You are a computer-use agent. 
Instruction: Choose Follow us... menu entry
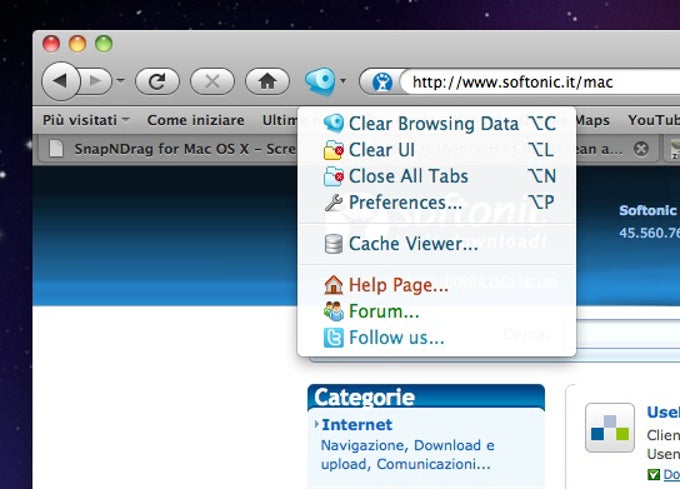(437, 338)
